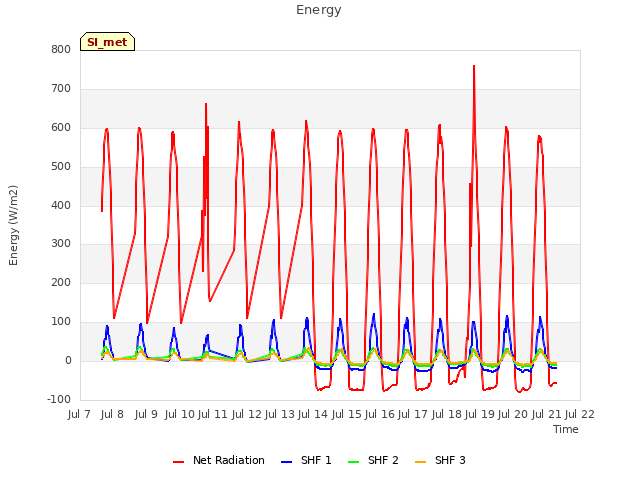Click the orange SHF 3 legend swatch
This screenshot has width=640, height=480.
click(420, 462)
